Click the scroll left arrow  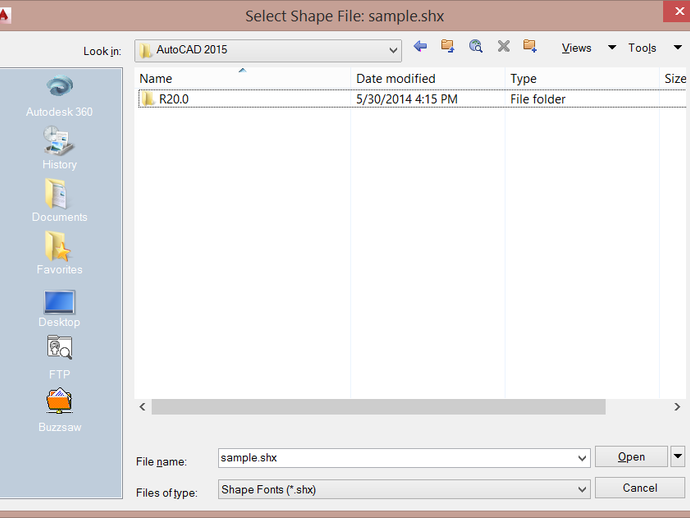[142, 407]
